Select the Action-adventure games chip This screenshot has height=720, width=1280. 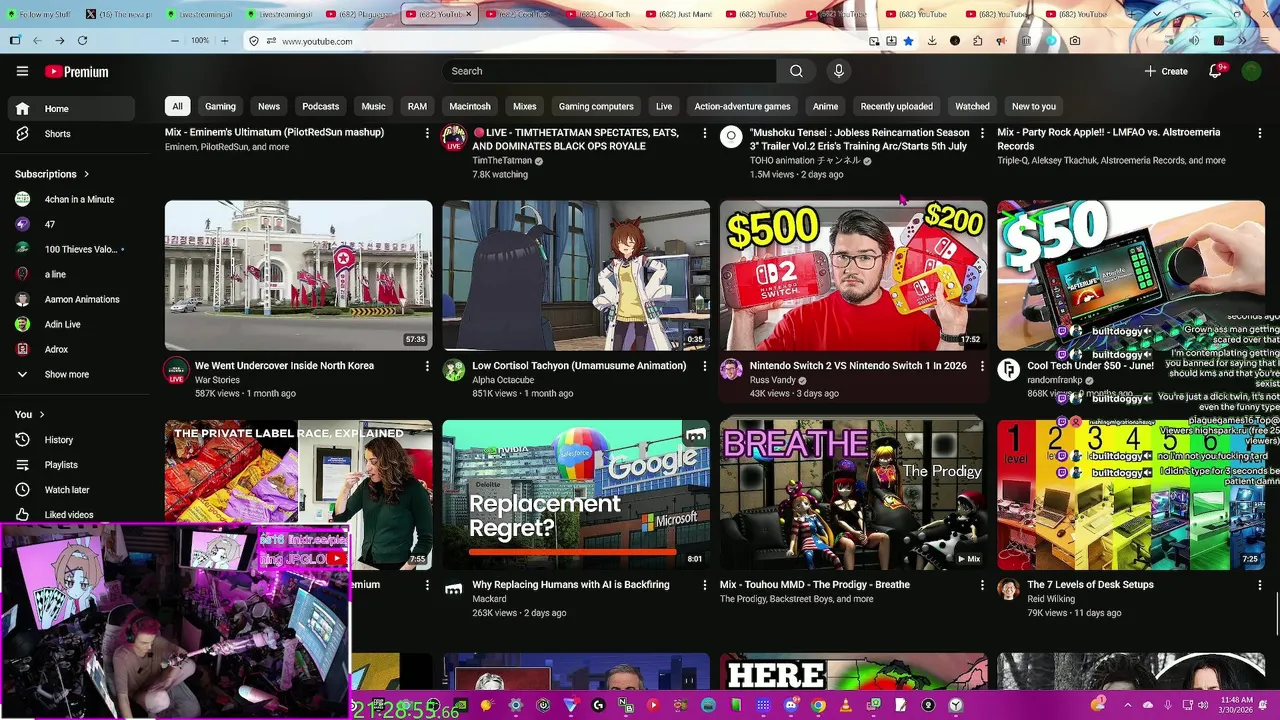[742, 106]
